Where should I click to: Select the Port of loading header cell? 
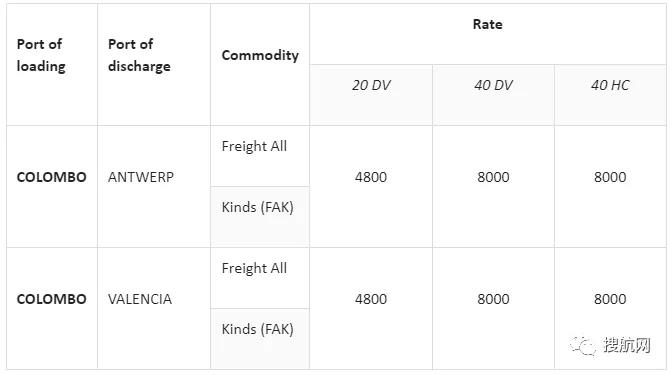click(x=52, y=65)
